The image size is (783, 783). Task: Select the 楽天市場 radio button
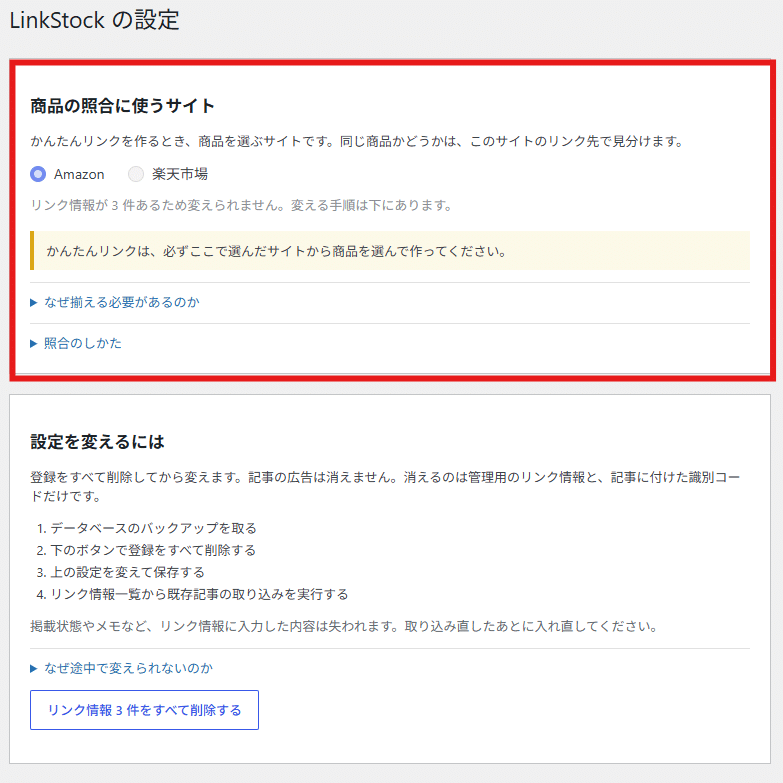(x=136, y=174)
